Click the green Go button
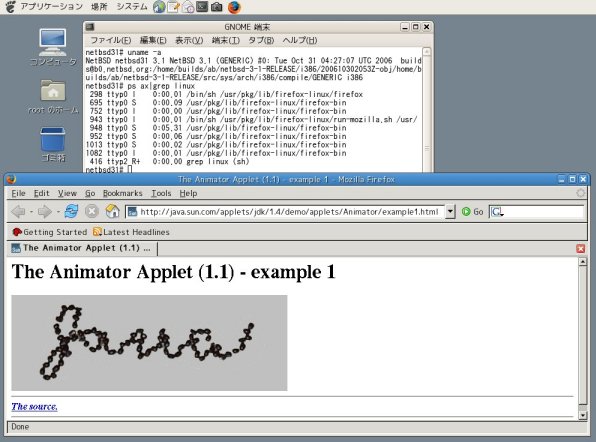Screen dimensions: 596x442 tap(472, 212)
